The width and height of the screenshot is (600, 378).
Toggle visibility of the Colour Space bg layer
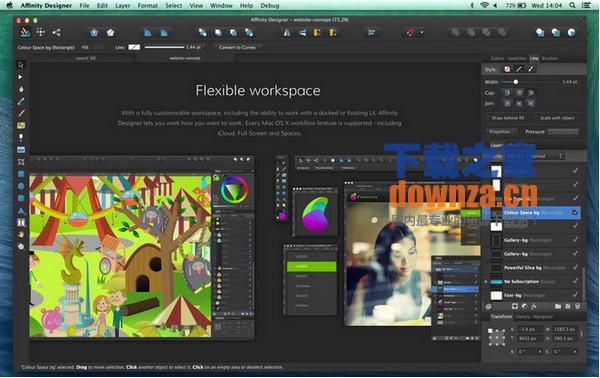click(x=575, y=213)
